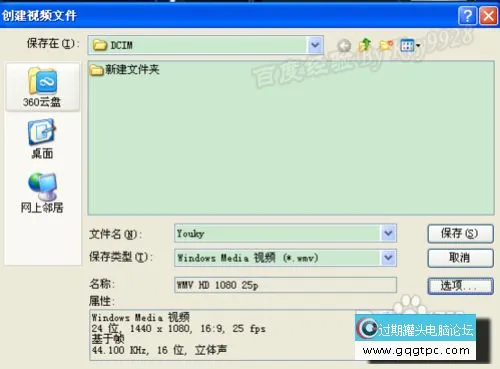Go to 桌面 (Desktop) in sidebar
The height and width of the screenshot is (369, 500).
42,139
